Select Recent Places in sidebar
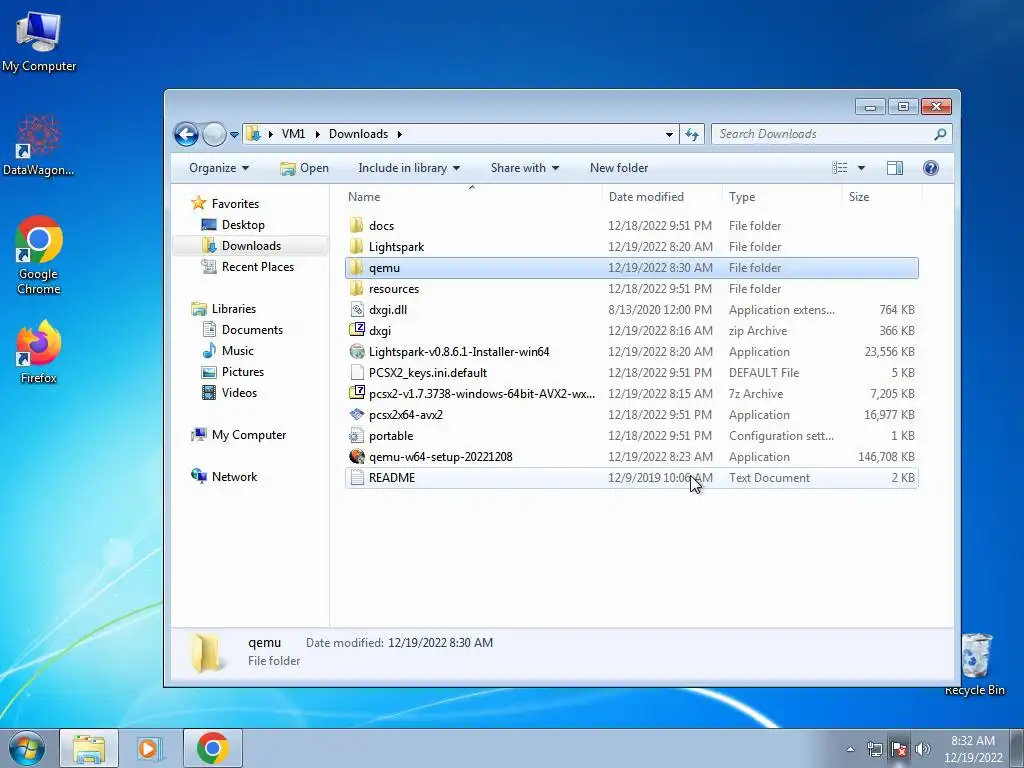The image size is (1024, 768). pos(248,266)
